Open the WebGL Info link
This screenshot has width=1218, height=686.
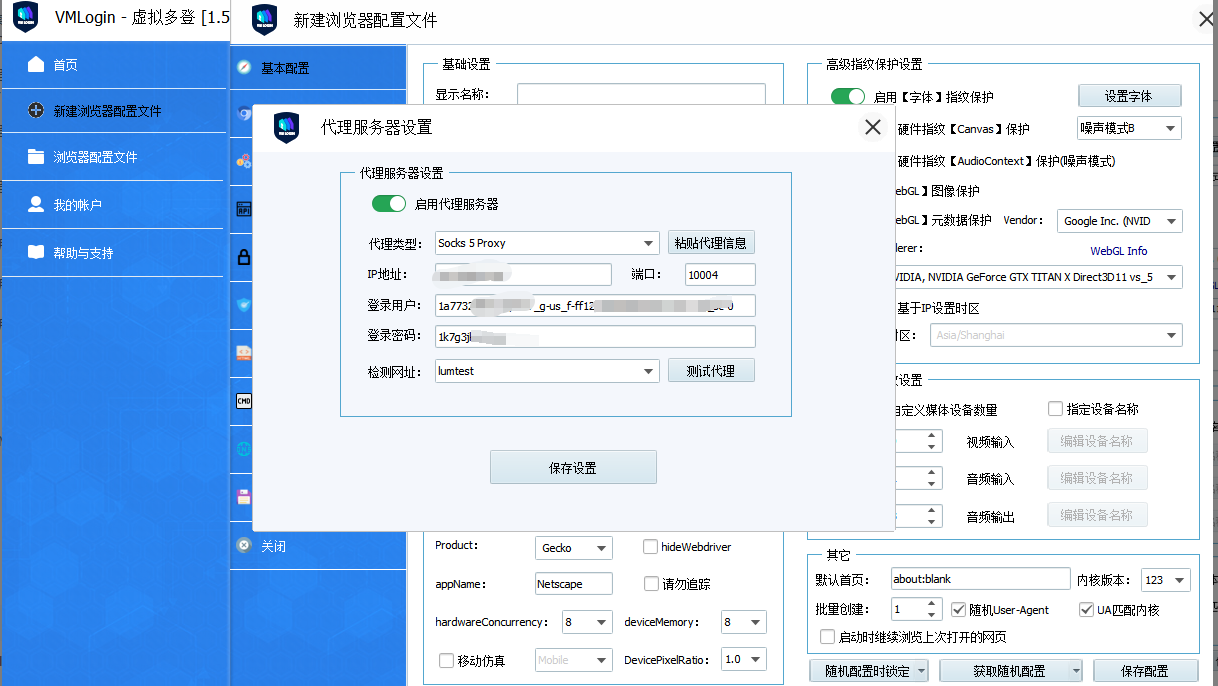1118,251
